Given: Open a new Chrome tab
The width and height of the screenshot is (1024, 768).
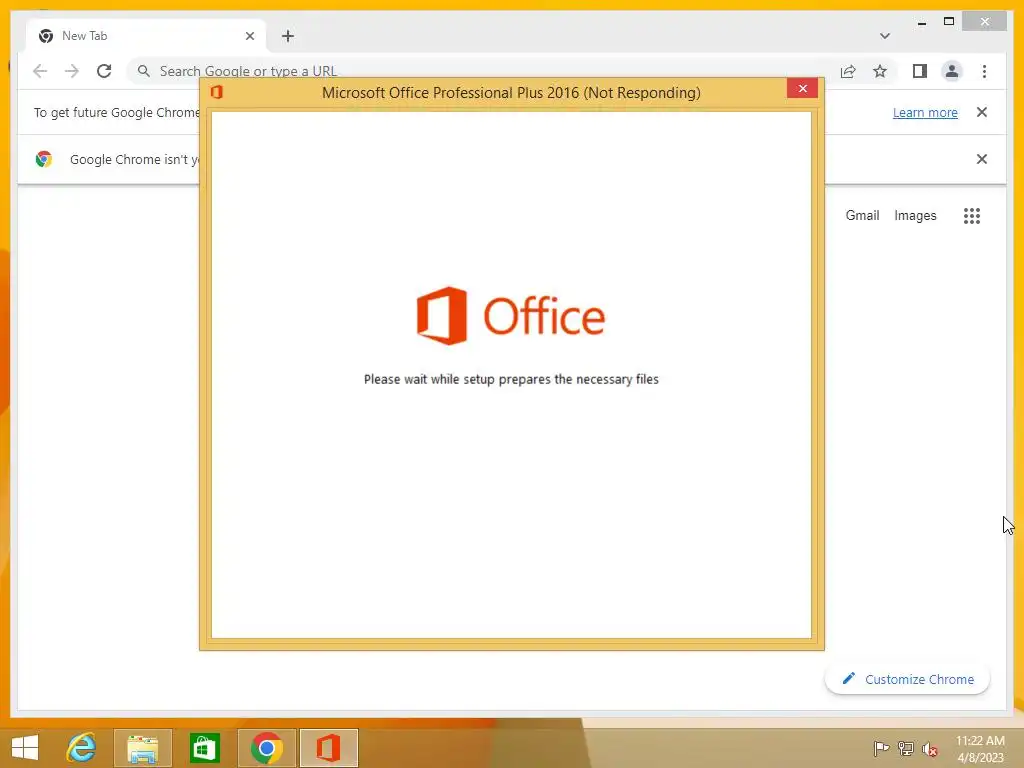Looking at the screenshot, I should coord(288,36).
